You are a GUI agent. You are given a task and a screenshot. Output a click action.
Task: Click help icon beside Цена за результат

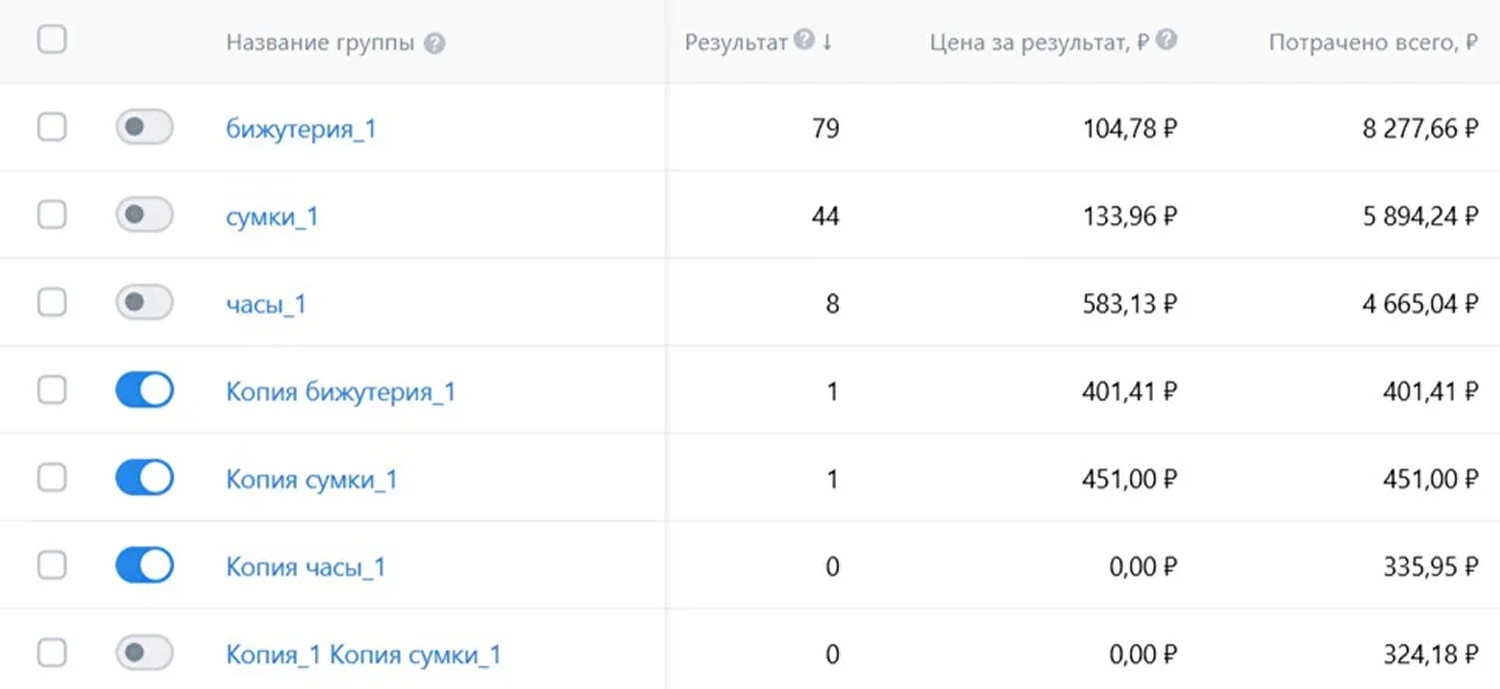point(1166,41)
